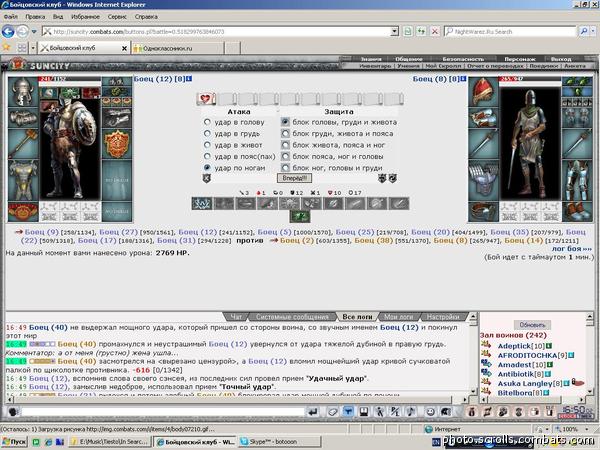
Task: Click player Adeptick in the room list
Action: [514, 346]
